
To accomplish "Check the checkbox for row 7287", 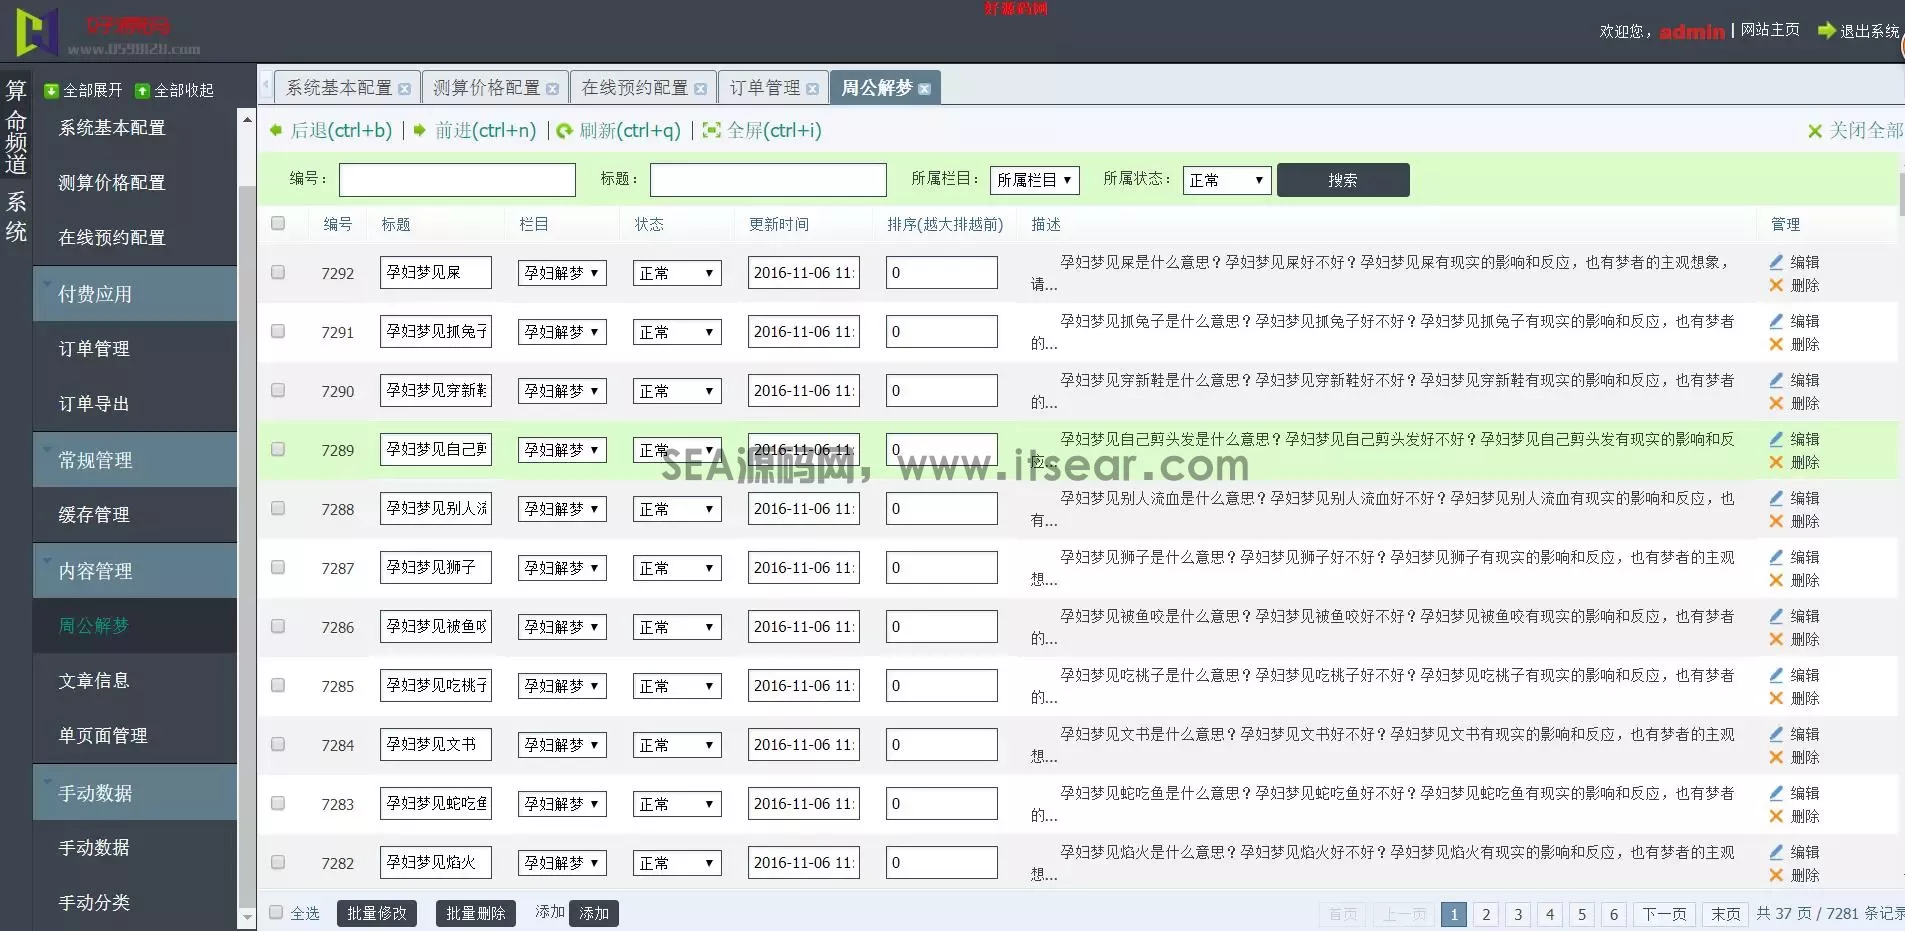I will tap(278, 567).
